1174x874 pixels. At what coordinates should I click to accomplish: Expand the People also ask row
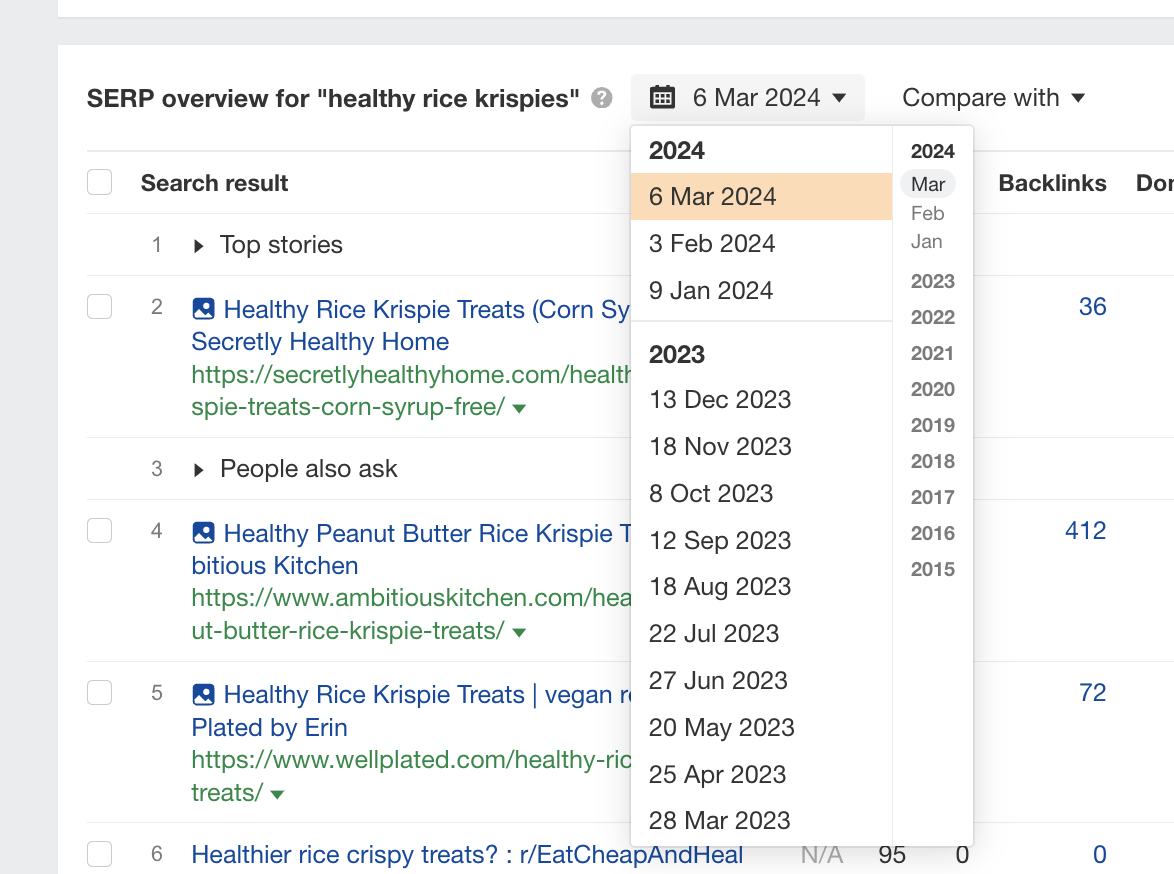(197, 468)
